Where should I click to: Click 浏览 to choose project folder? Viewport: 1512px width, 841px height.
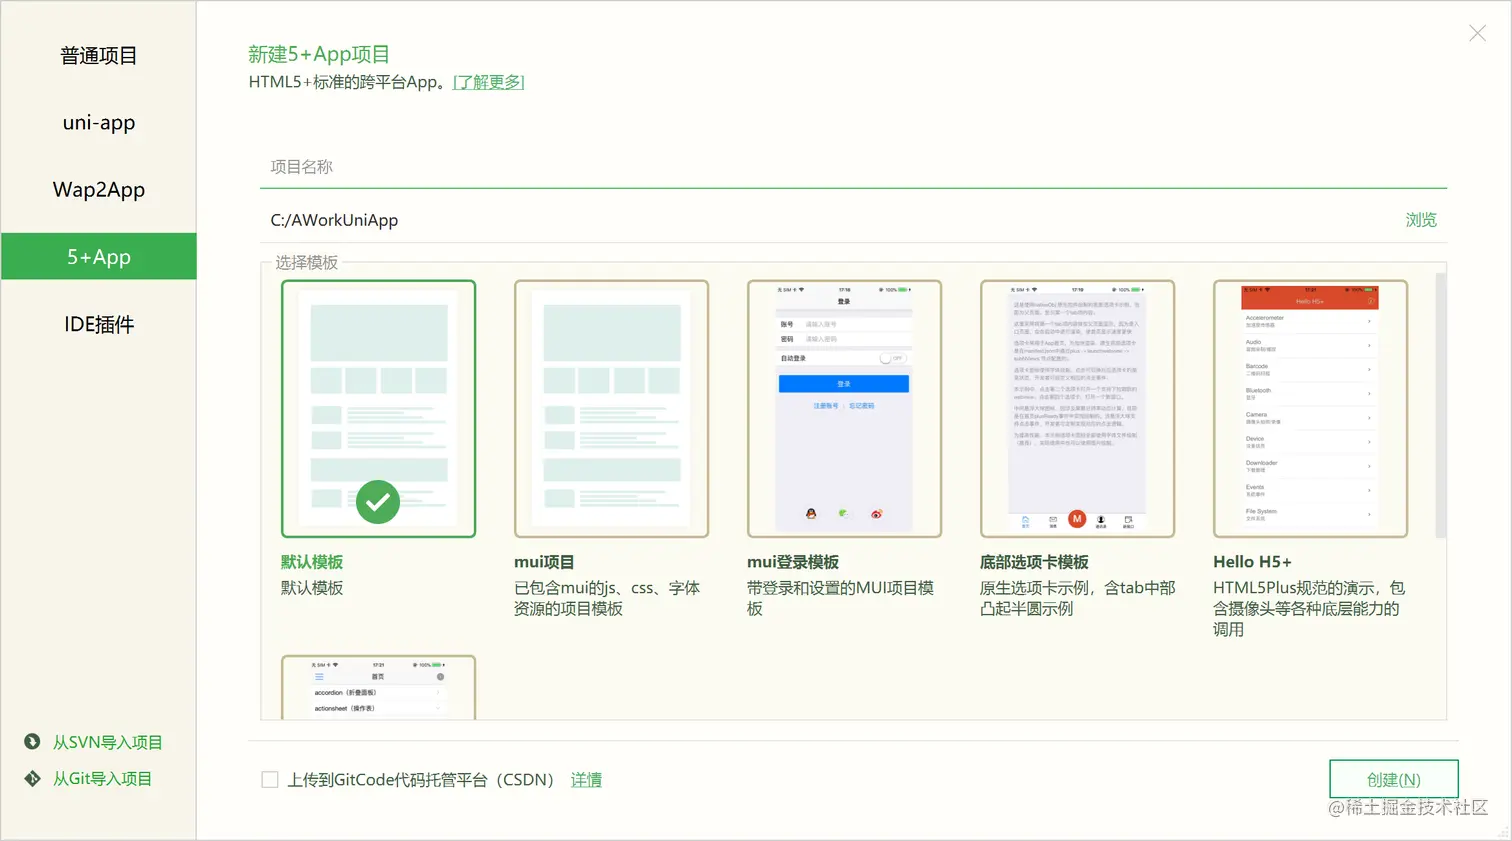click(1420, 219)
